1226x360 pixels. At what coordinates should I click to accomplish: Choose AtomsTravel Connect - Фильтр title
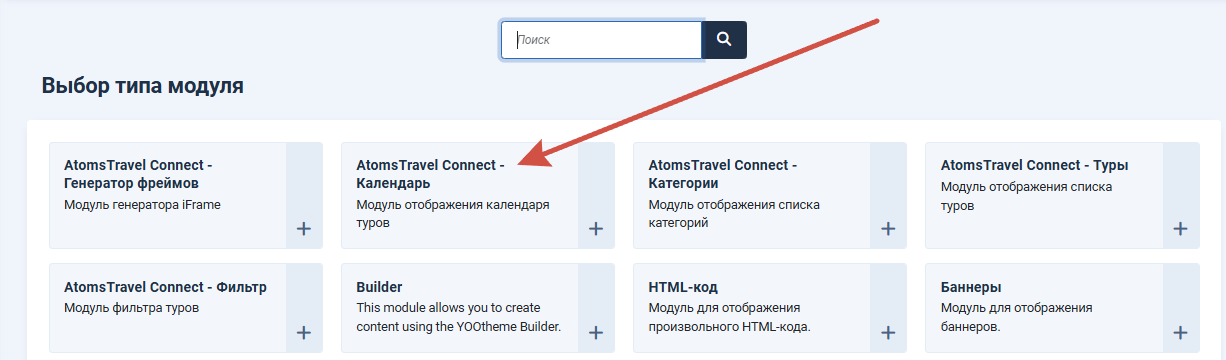point(165,287)
